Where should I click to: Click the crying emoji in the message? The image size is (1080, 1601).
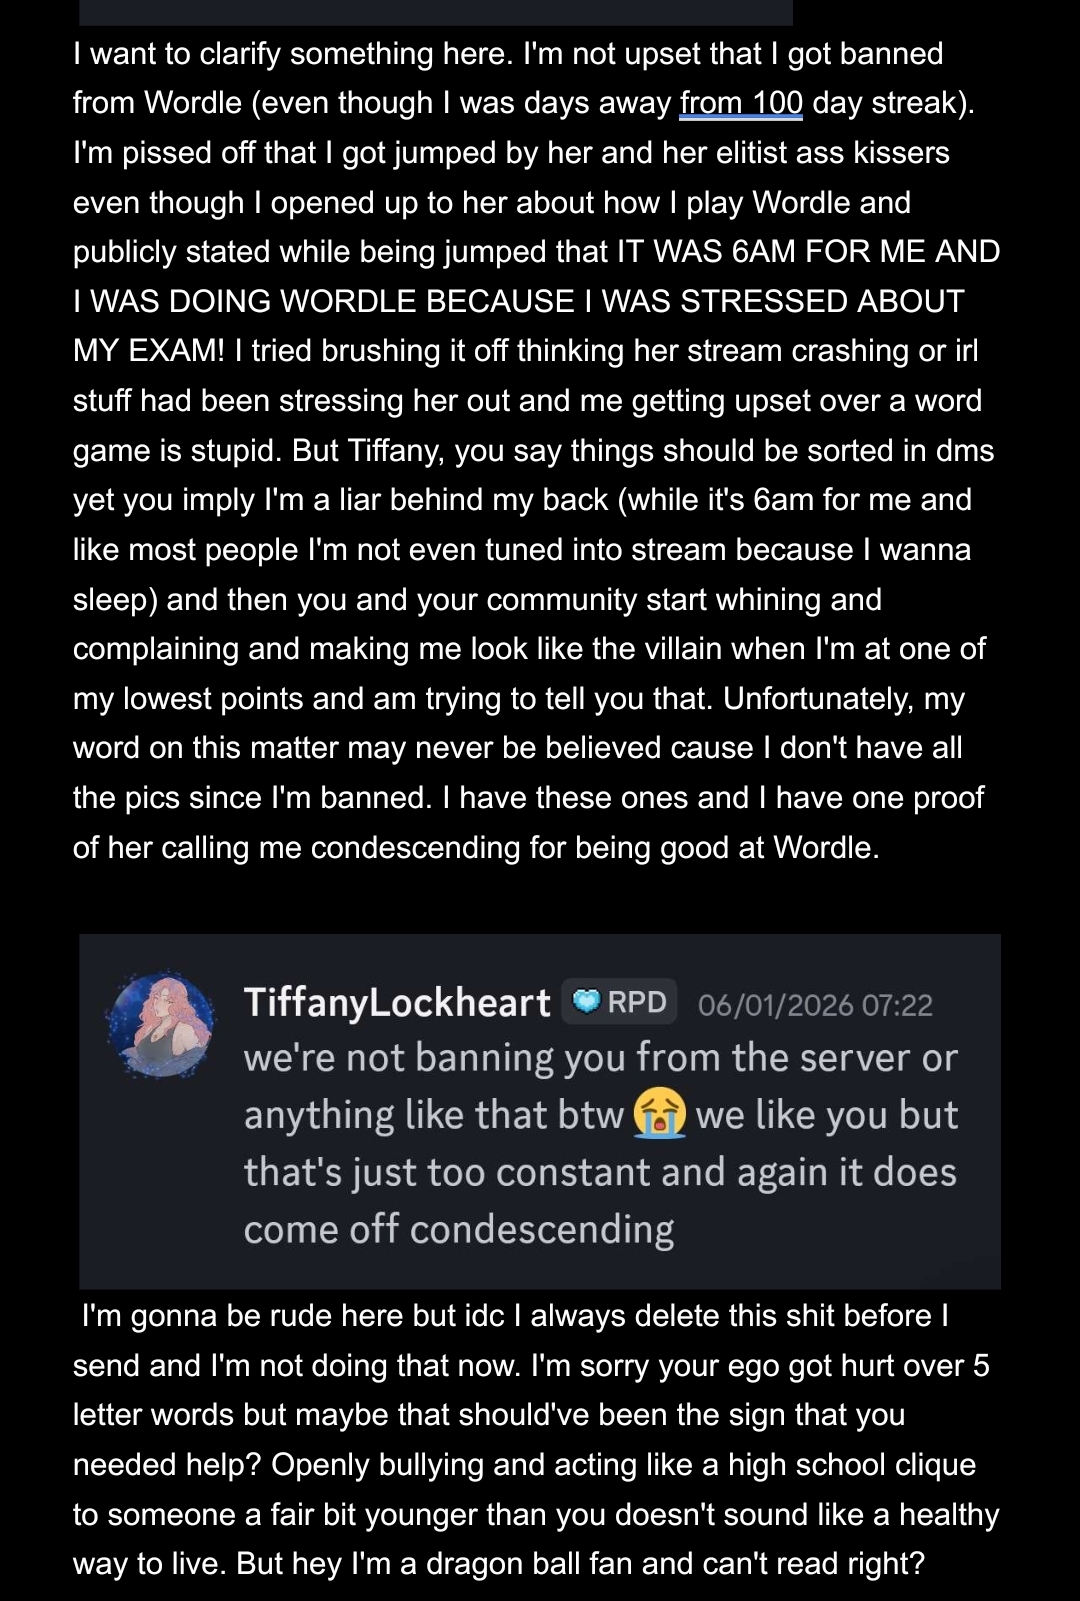click(659, 1114)
